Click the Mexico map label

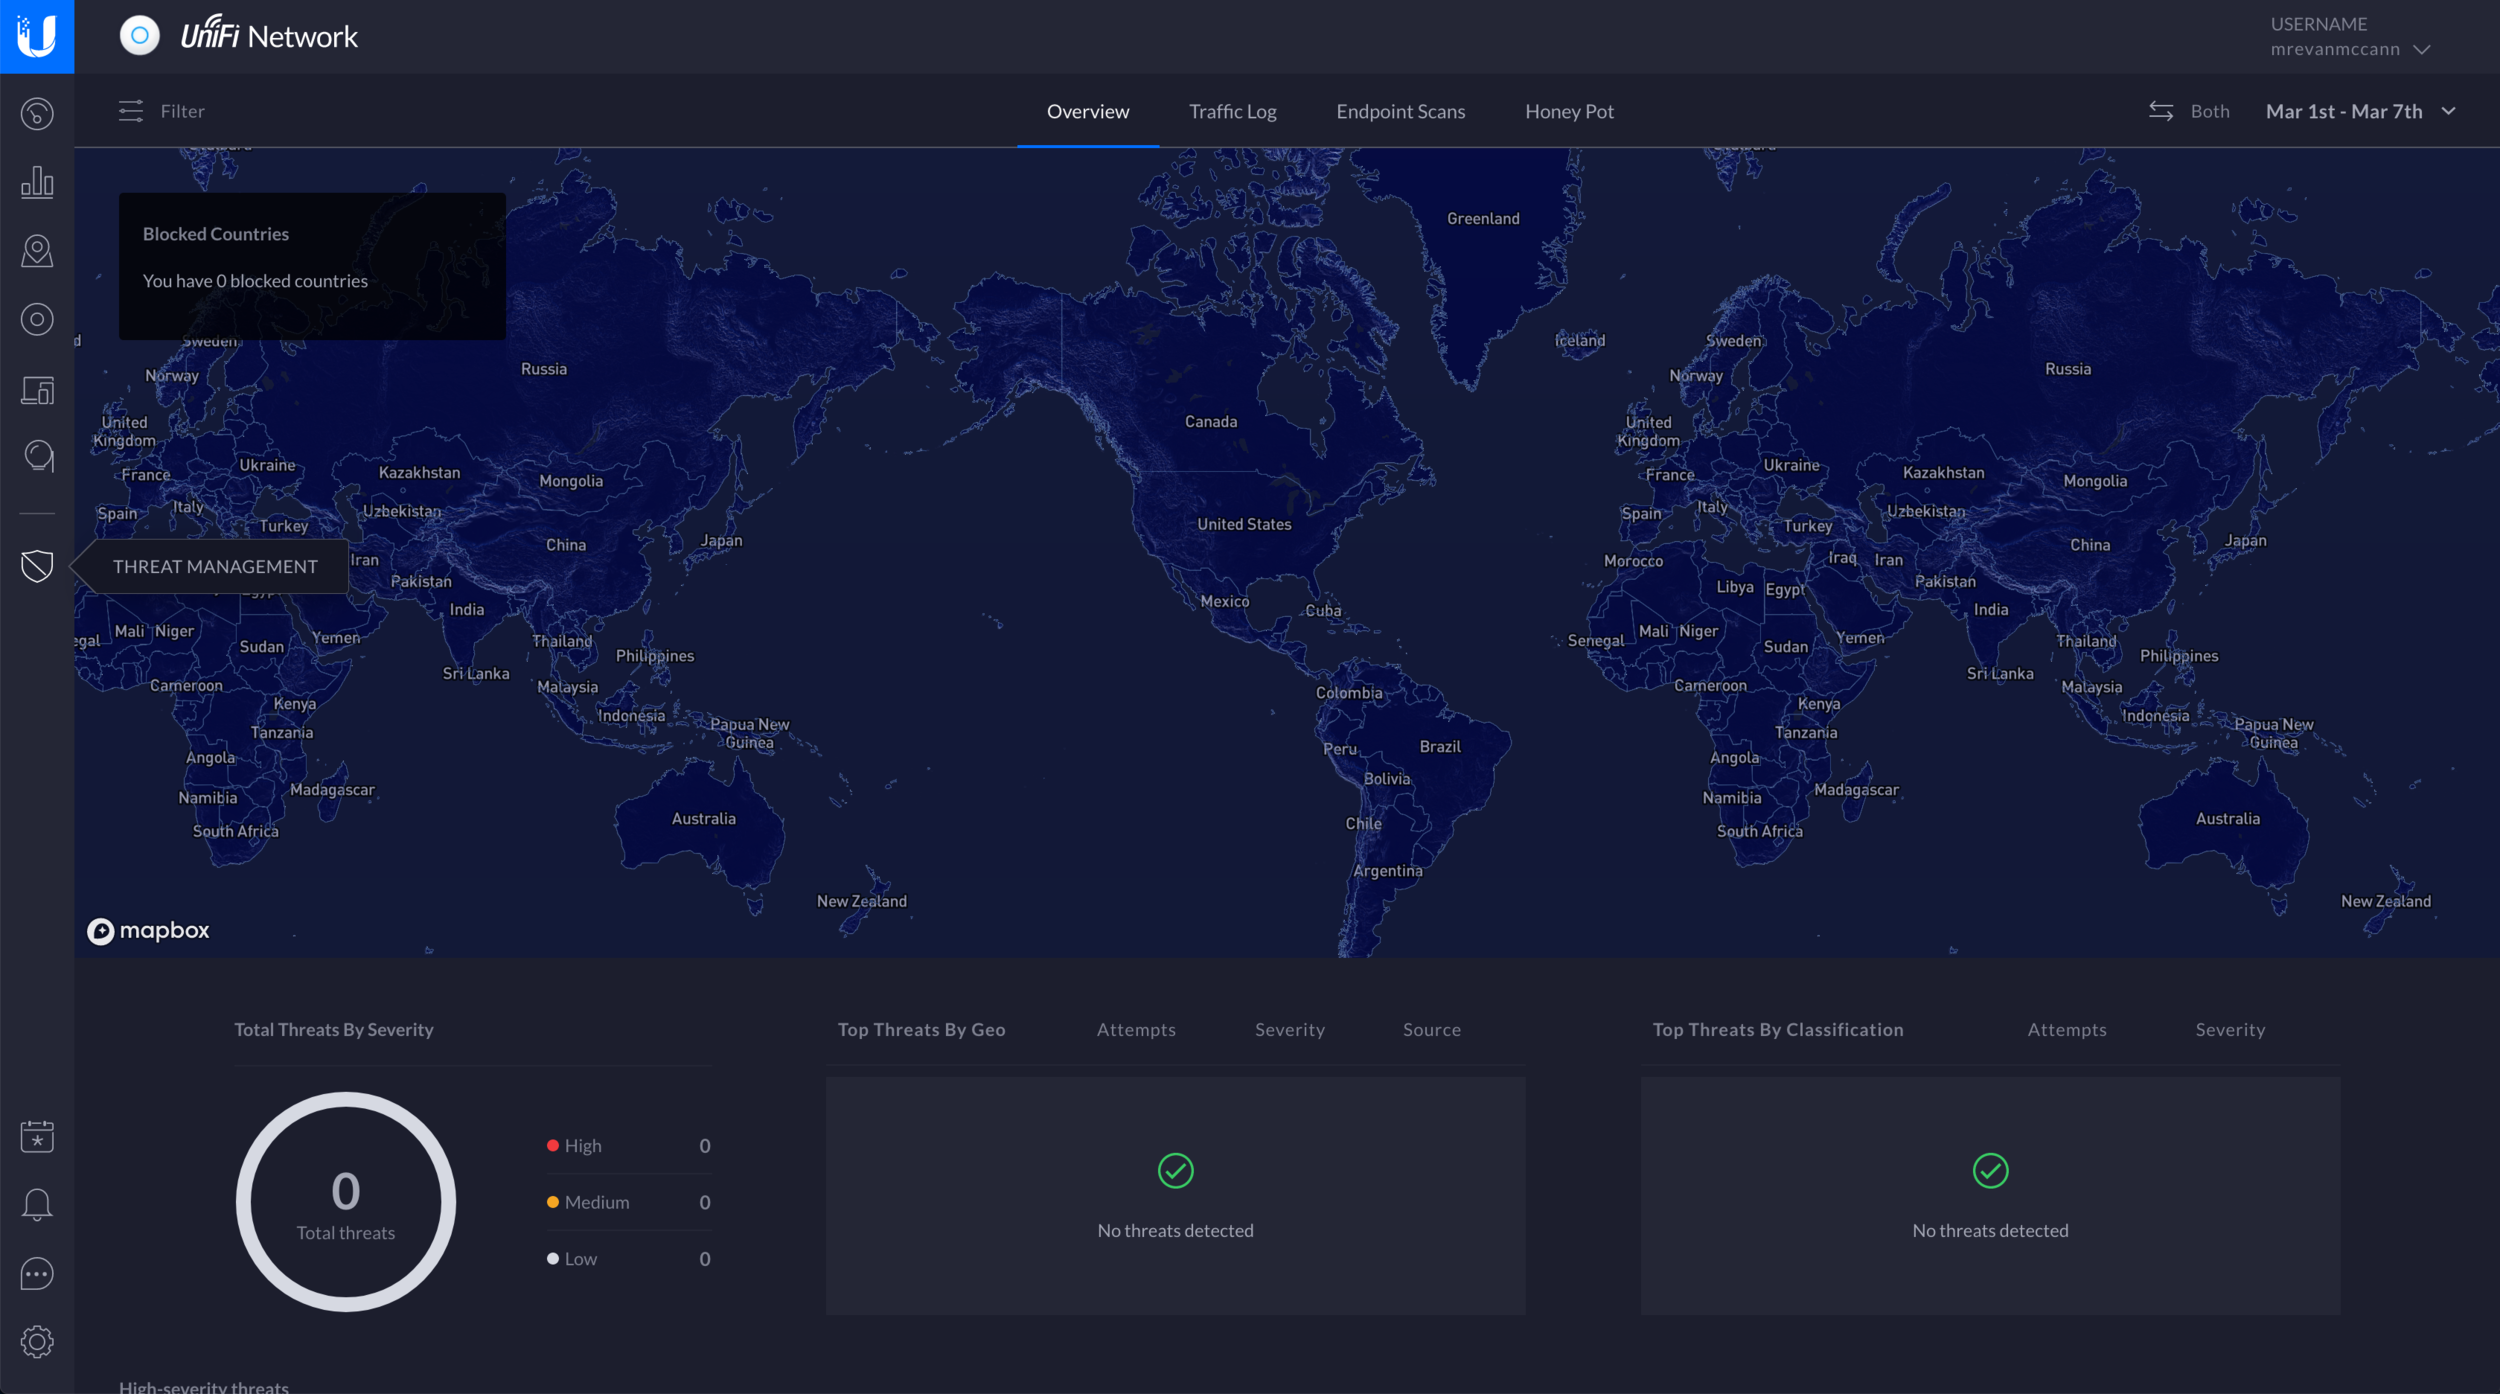(x=1224, y=602)
